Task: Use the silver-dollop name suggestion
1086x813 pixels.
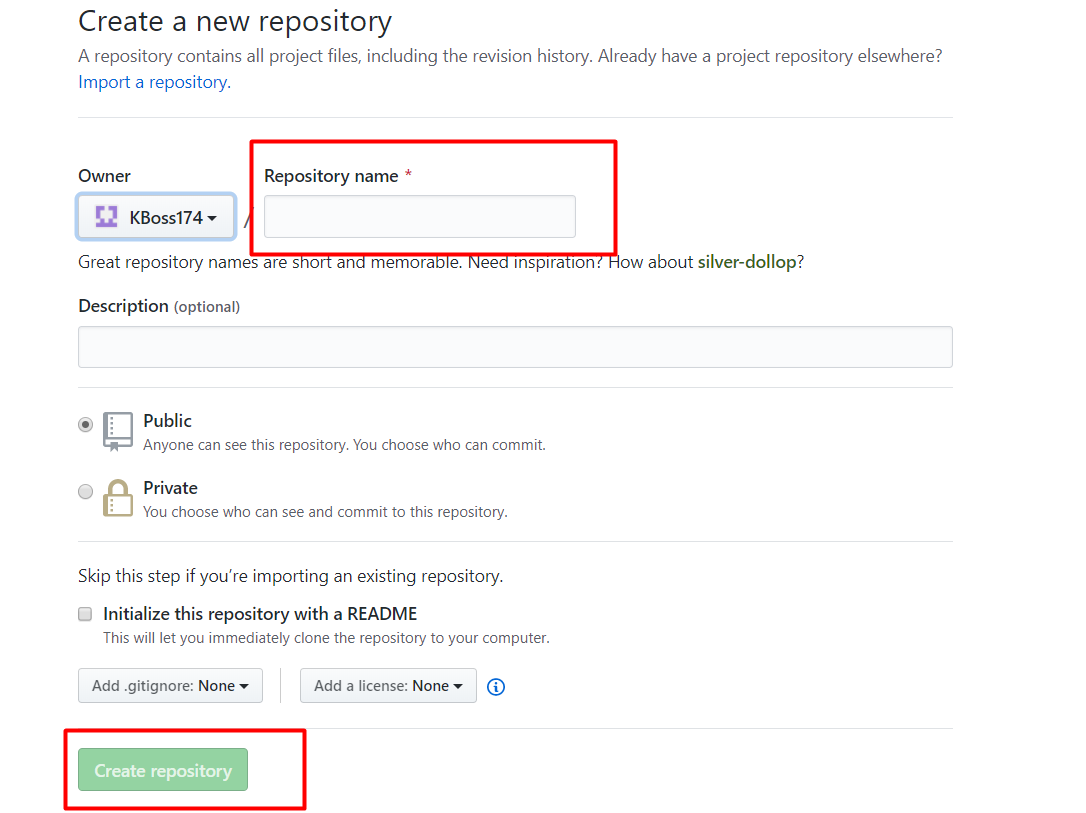Action: (x=747, y=262)
